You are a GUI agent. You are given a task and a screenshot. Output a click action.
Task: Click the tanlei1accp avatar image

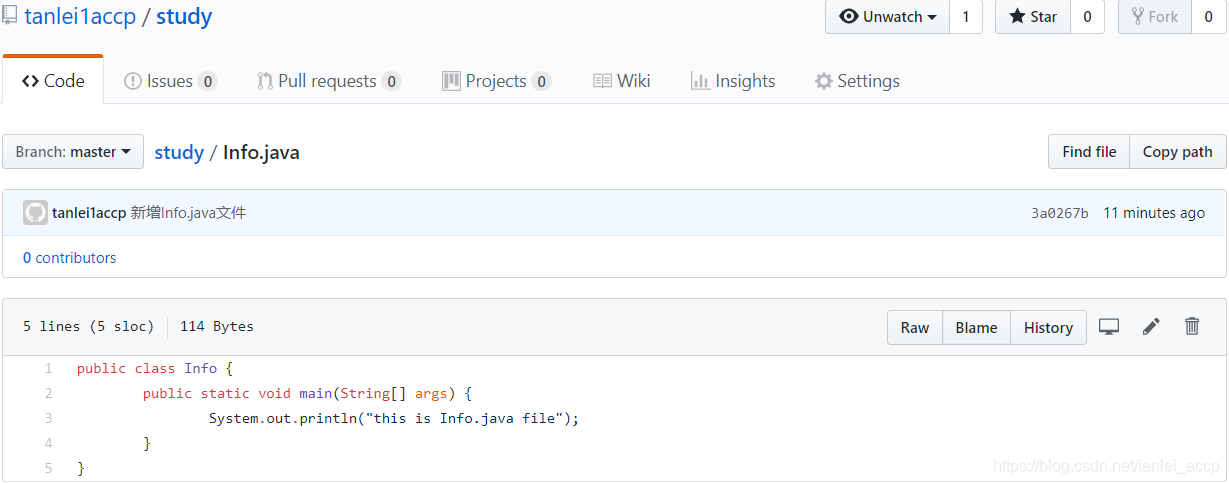coord(35,212)
